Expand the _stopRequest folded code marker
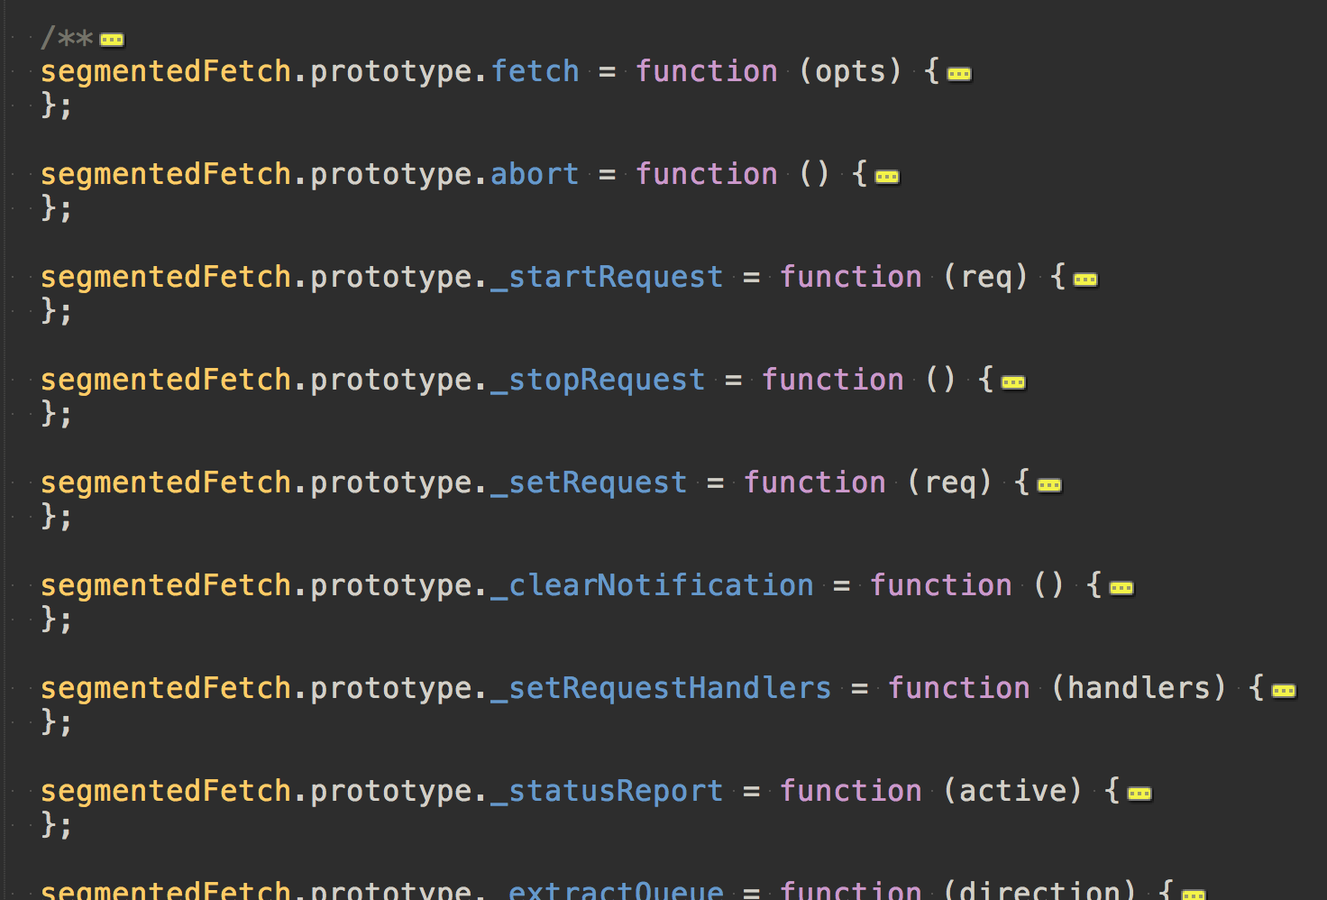This screenshot has width=1327, height=900. [1013, 382]
